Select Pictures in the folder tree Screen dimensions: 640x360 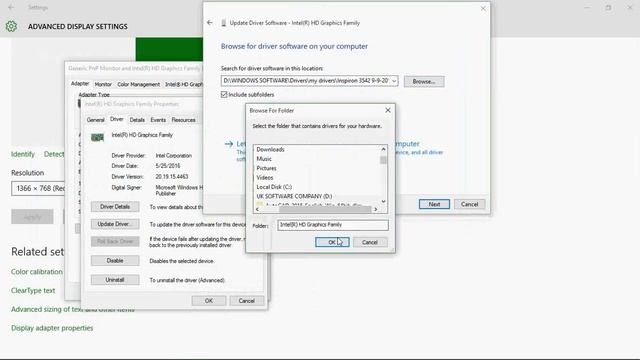click(x=267, y=168)
